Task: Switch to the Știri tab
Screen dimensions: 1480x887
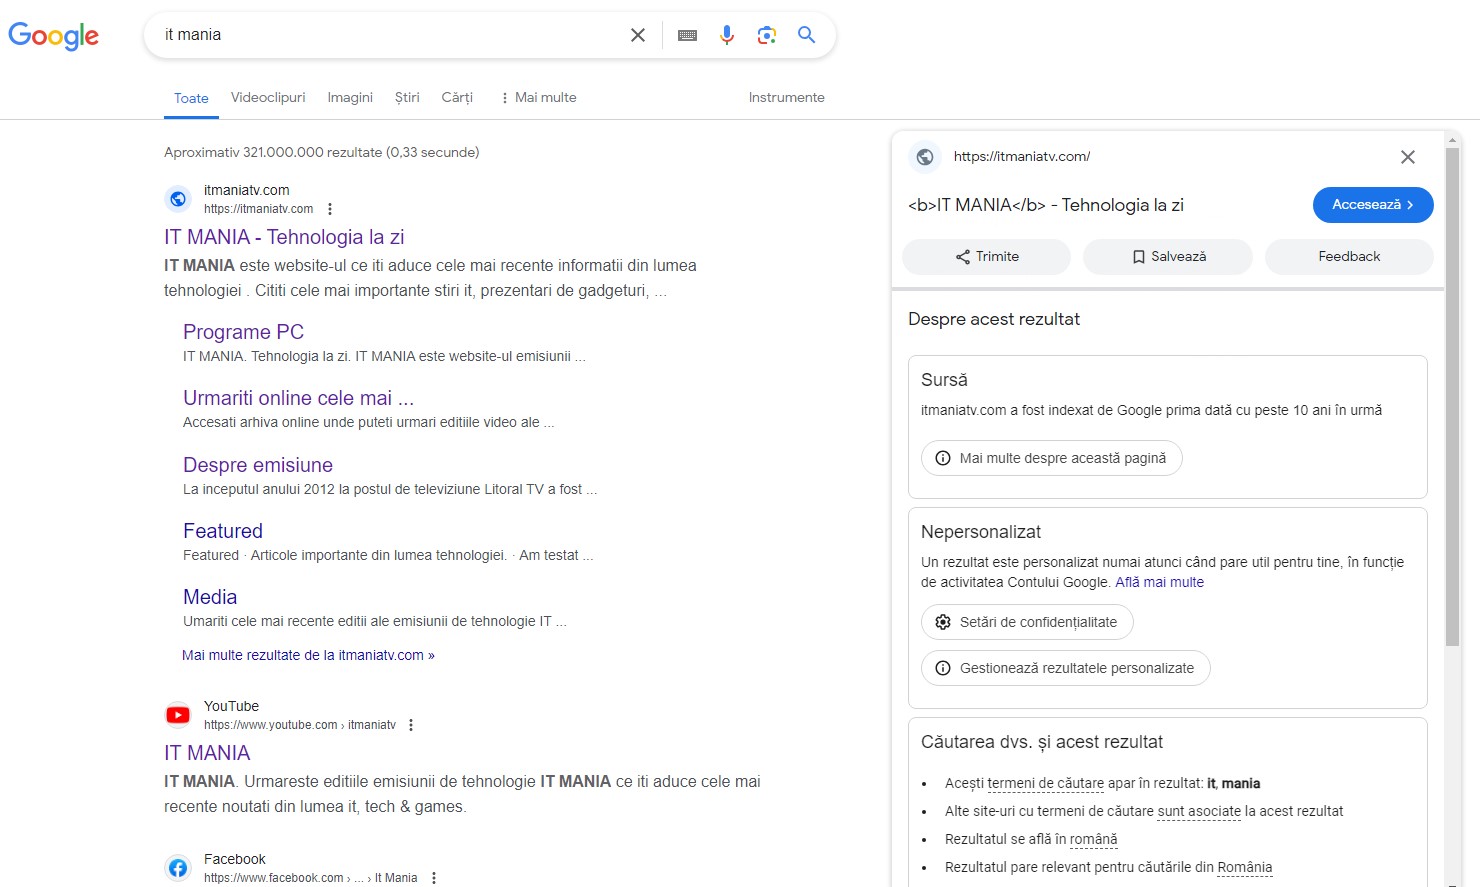Action: [407, 97]
